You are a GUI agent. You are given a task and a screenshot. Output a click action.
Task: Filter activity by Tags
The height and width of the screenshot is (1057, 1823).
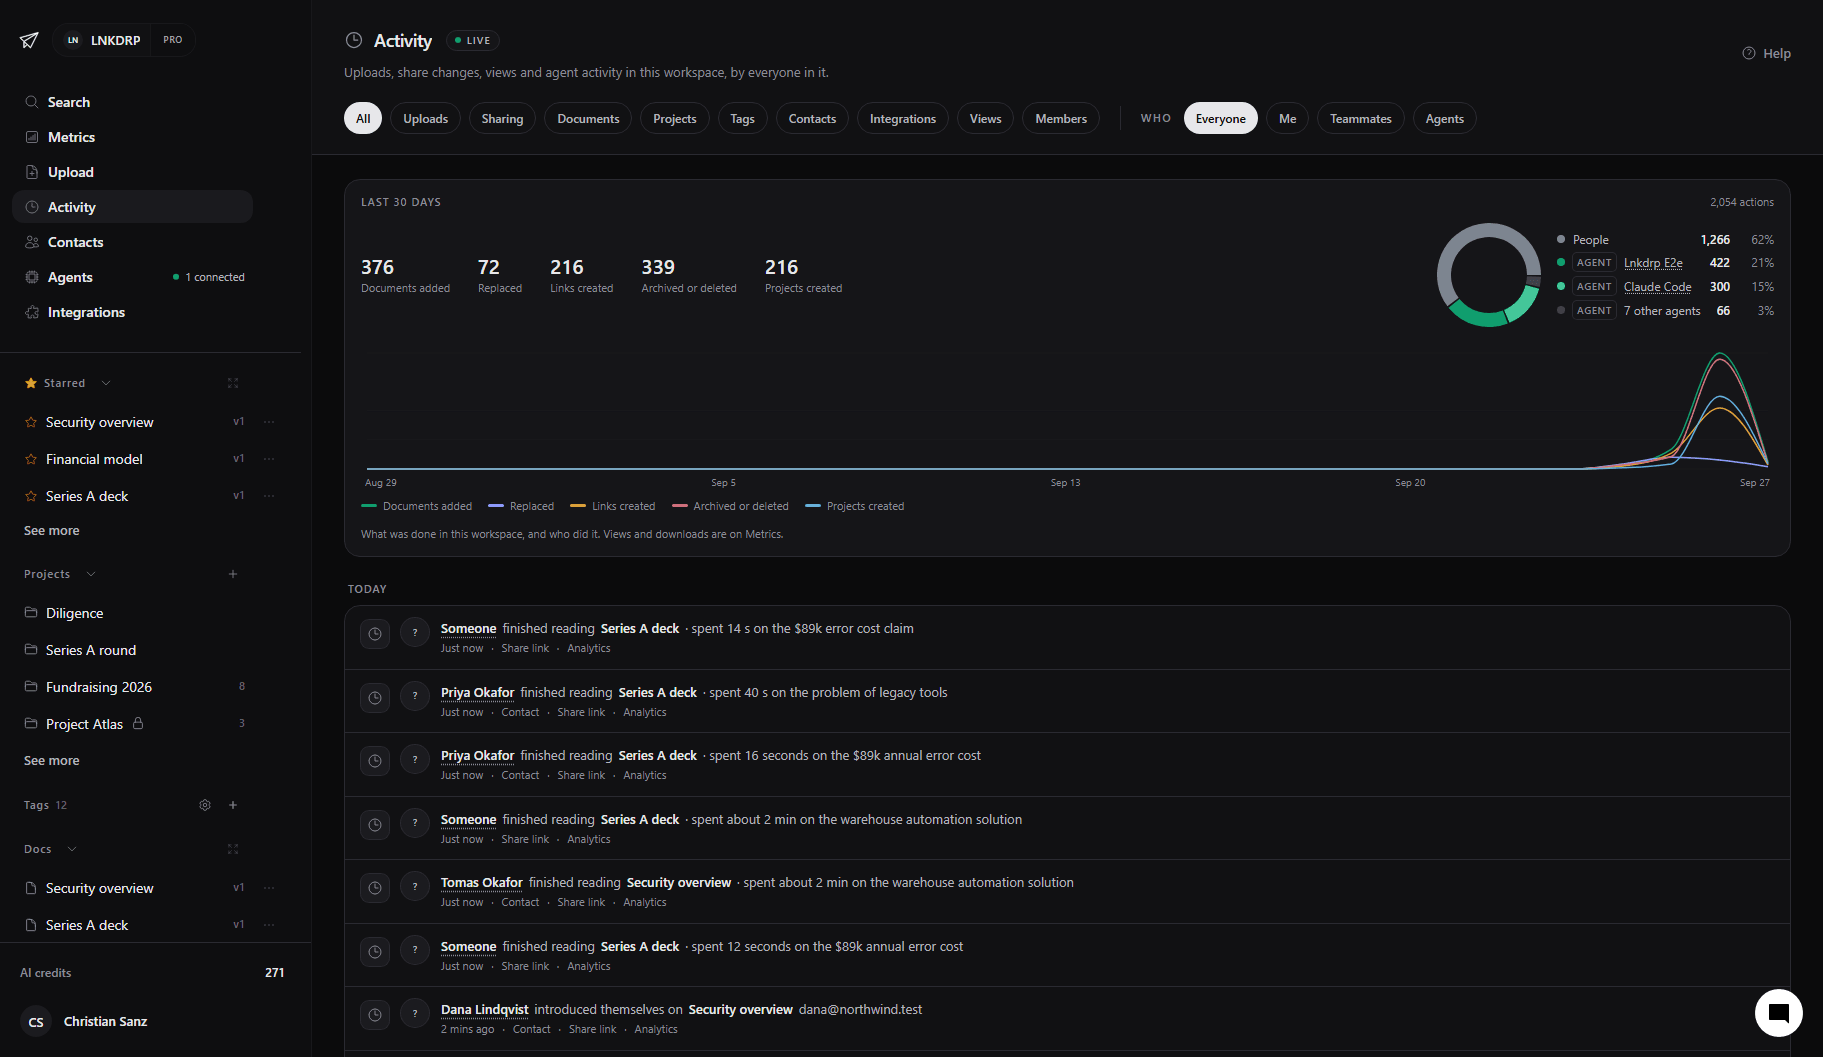coord(742,118)
